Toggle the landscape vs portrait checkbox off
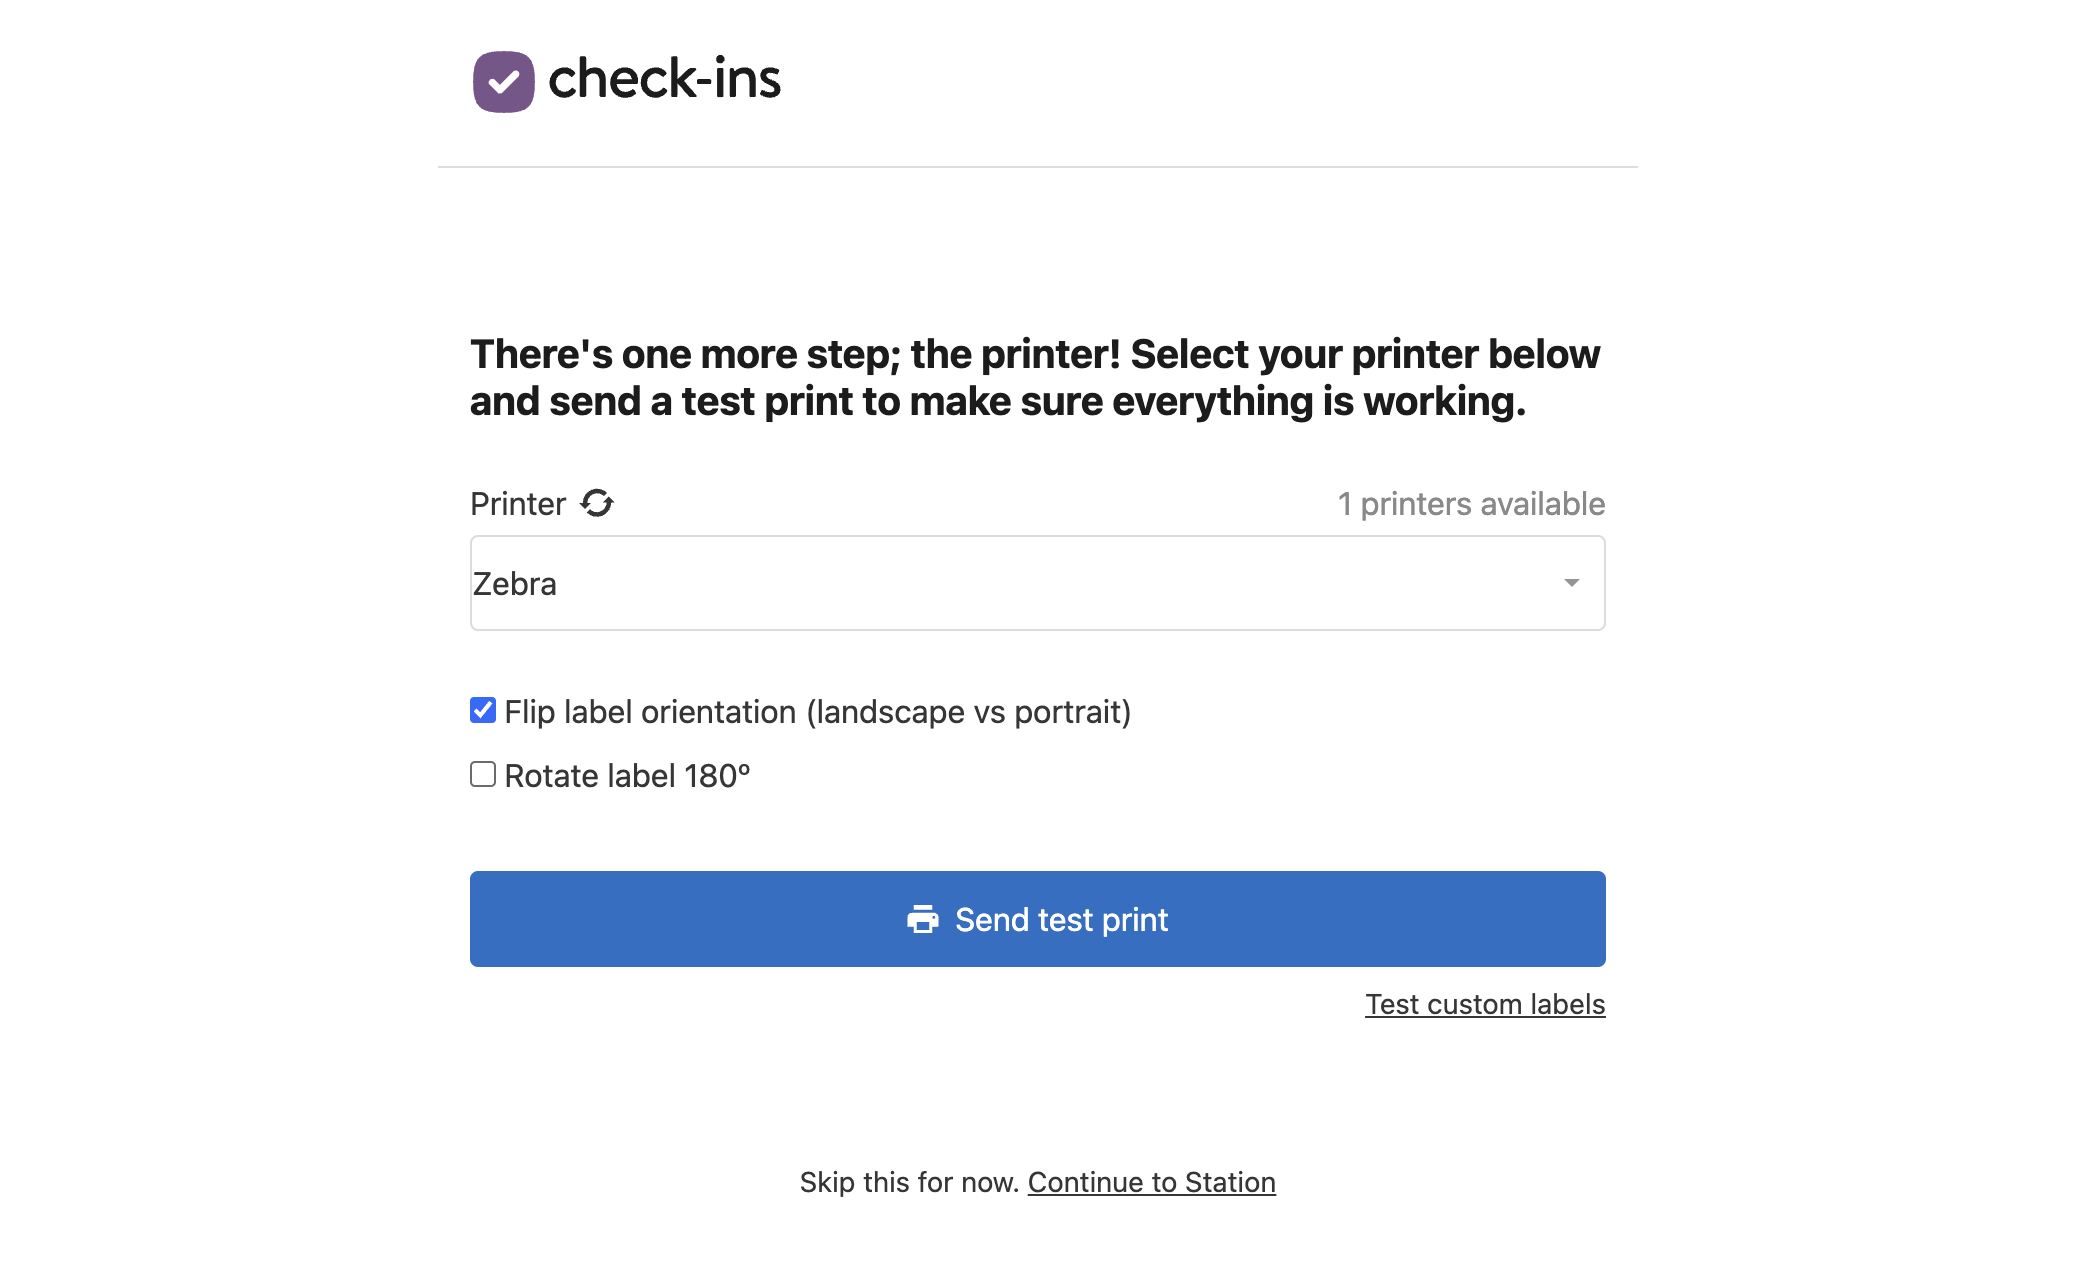The image size is (2076, 1288). [483, 710]
